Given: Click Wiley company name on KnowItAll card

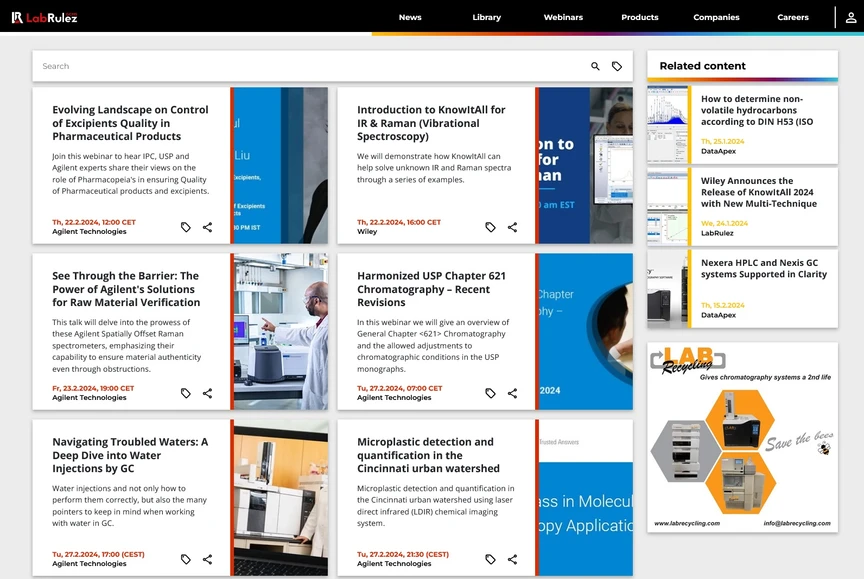Looking at the screenshot, I should click(367, 231).
